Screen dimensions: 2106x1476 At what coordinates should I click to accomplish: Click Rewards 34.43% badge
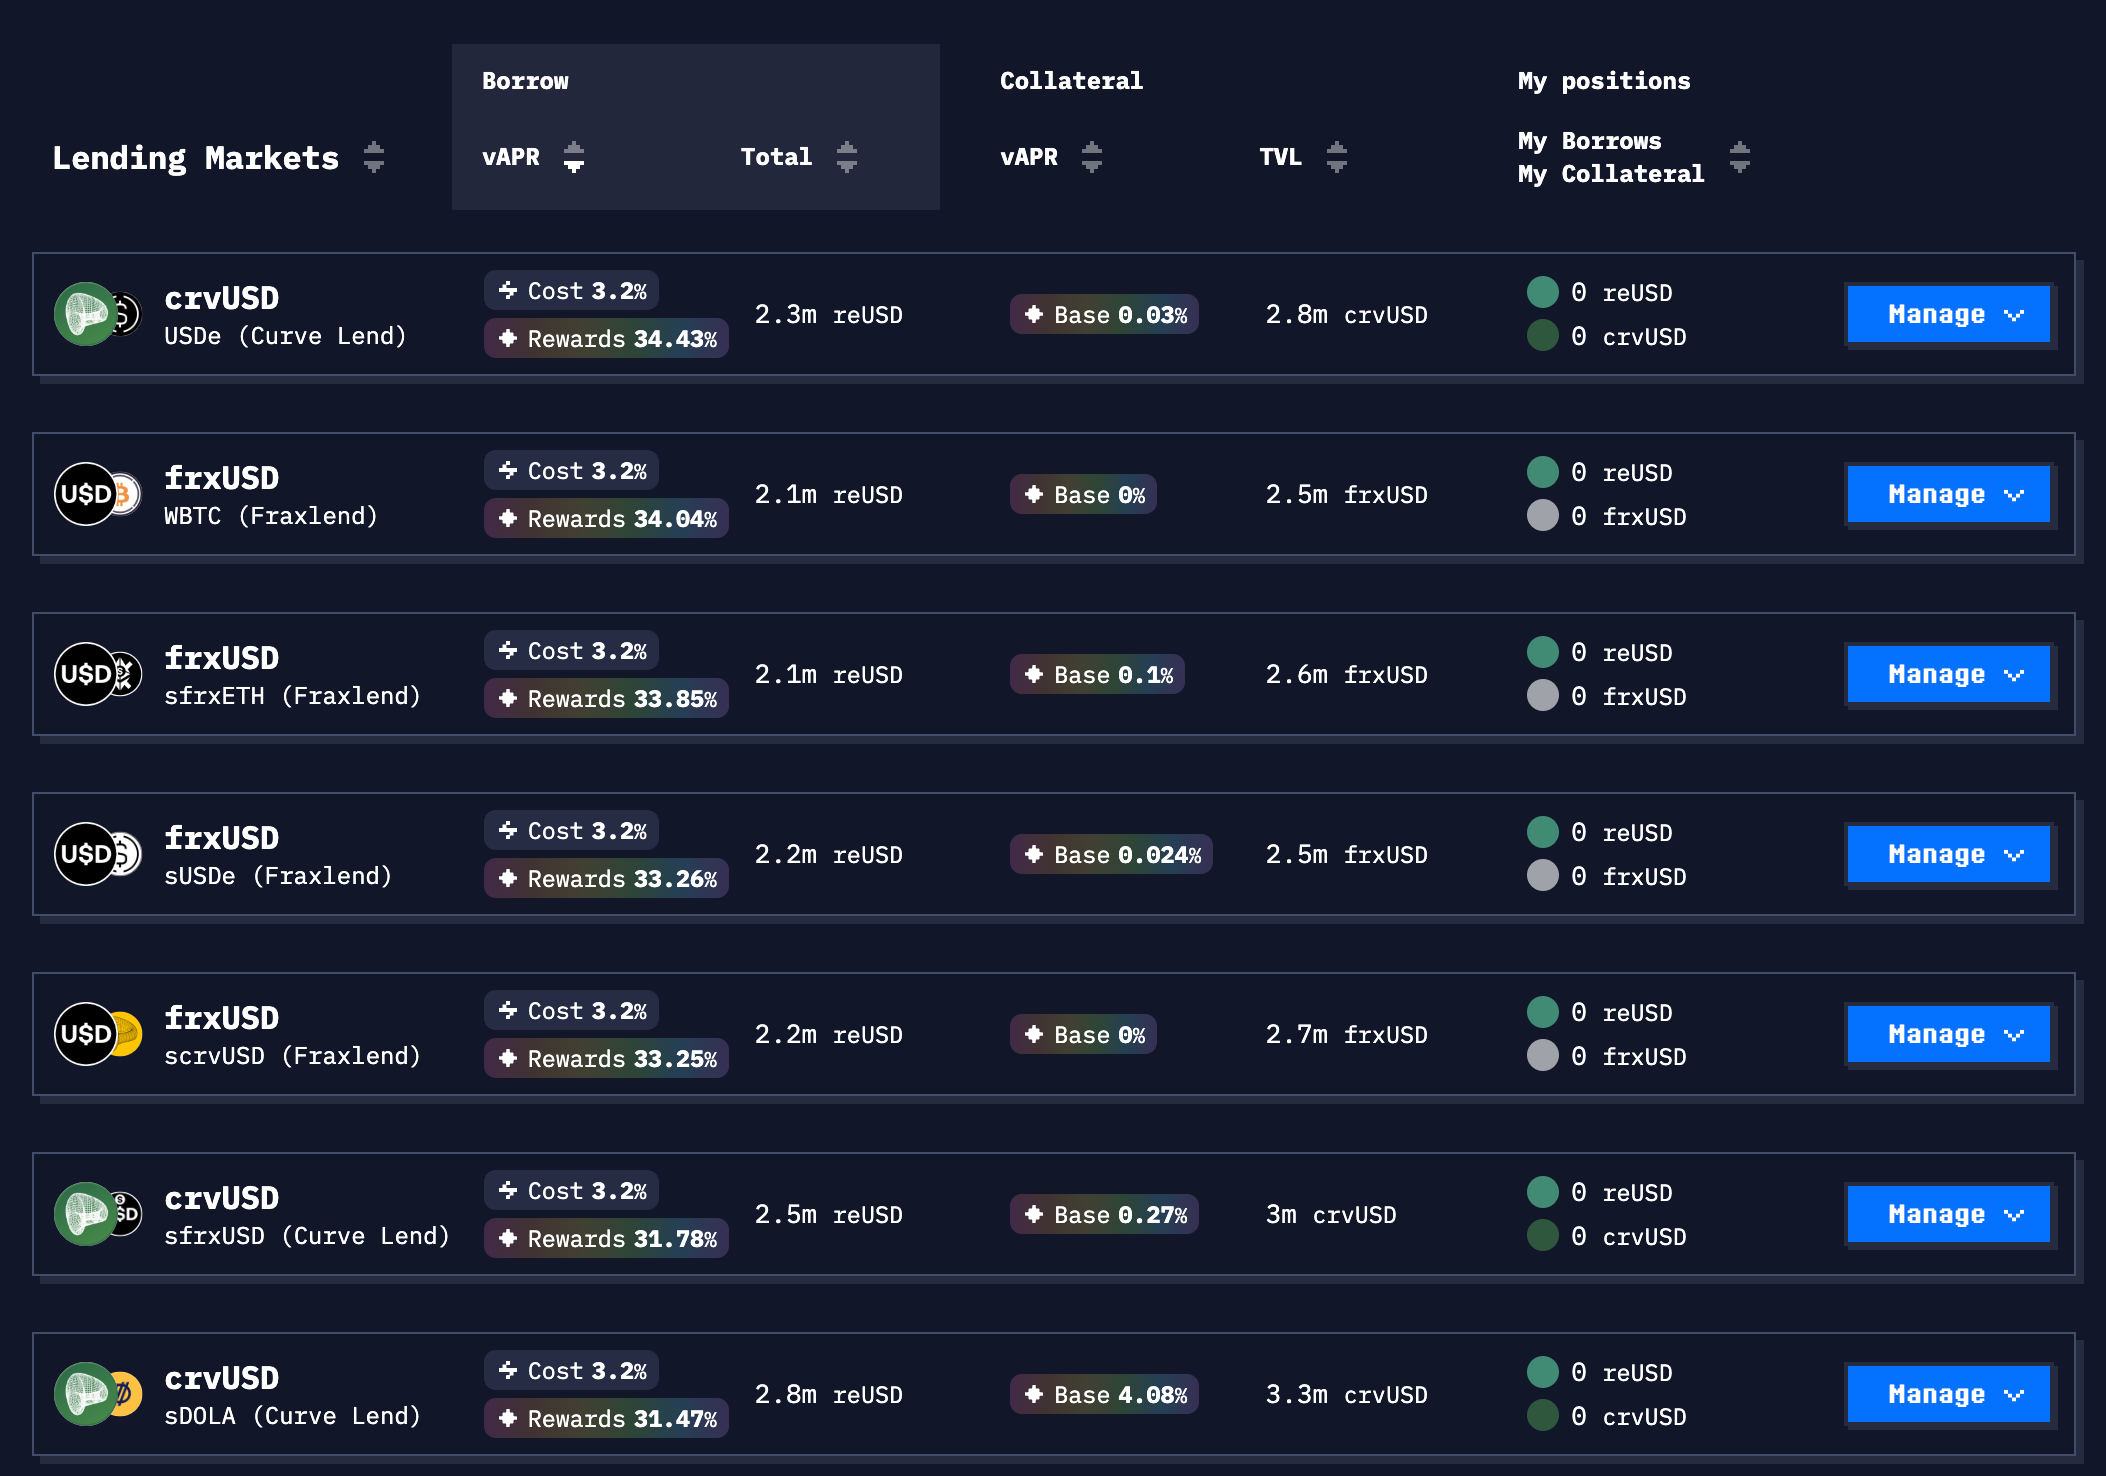click(607, 338)
